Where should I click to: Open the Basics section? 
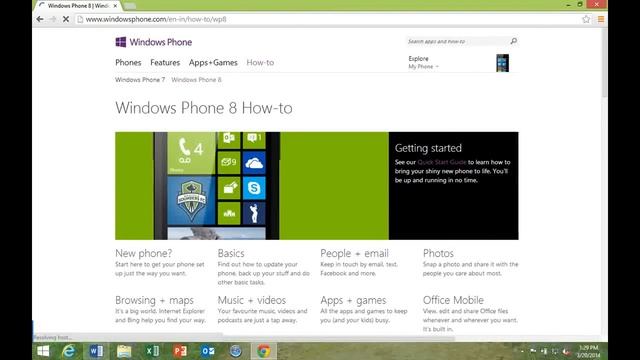tap(231, 253)
